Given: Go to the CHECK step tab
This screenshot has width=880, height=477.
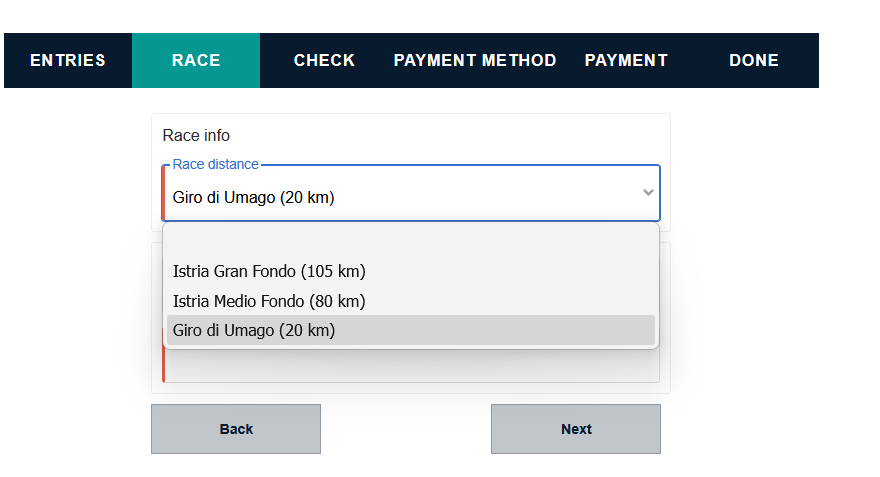Looking at the screenshot, I should coord(324,60).
